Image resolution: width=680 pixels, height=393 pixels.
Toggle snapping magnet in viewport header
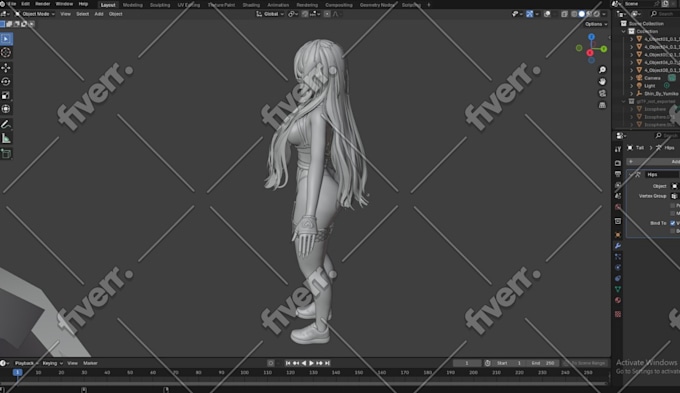coord(305,14)
